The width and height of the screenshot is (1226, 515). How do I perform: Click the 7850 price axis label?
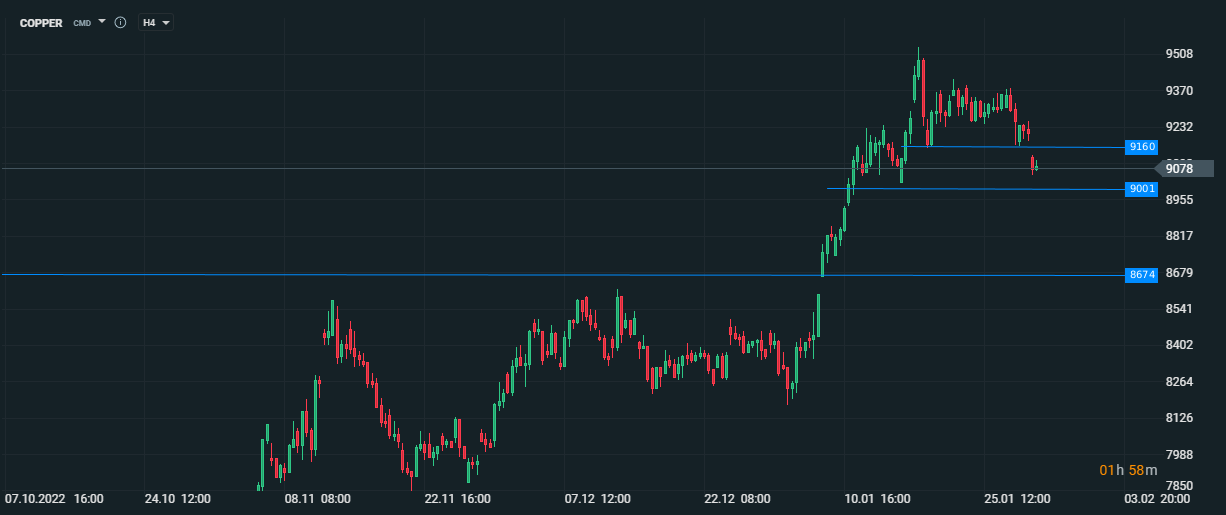(x=1180, y=485)
